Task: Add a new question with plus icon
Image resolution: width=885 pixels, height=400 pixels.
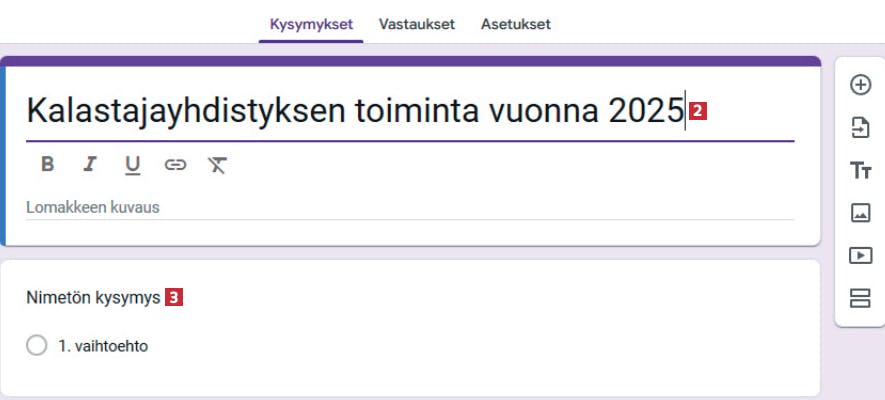Action: point(860,86)
